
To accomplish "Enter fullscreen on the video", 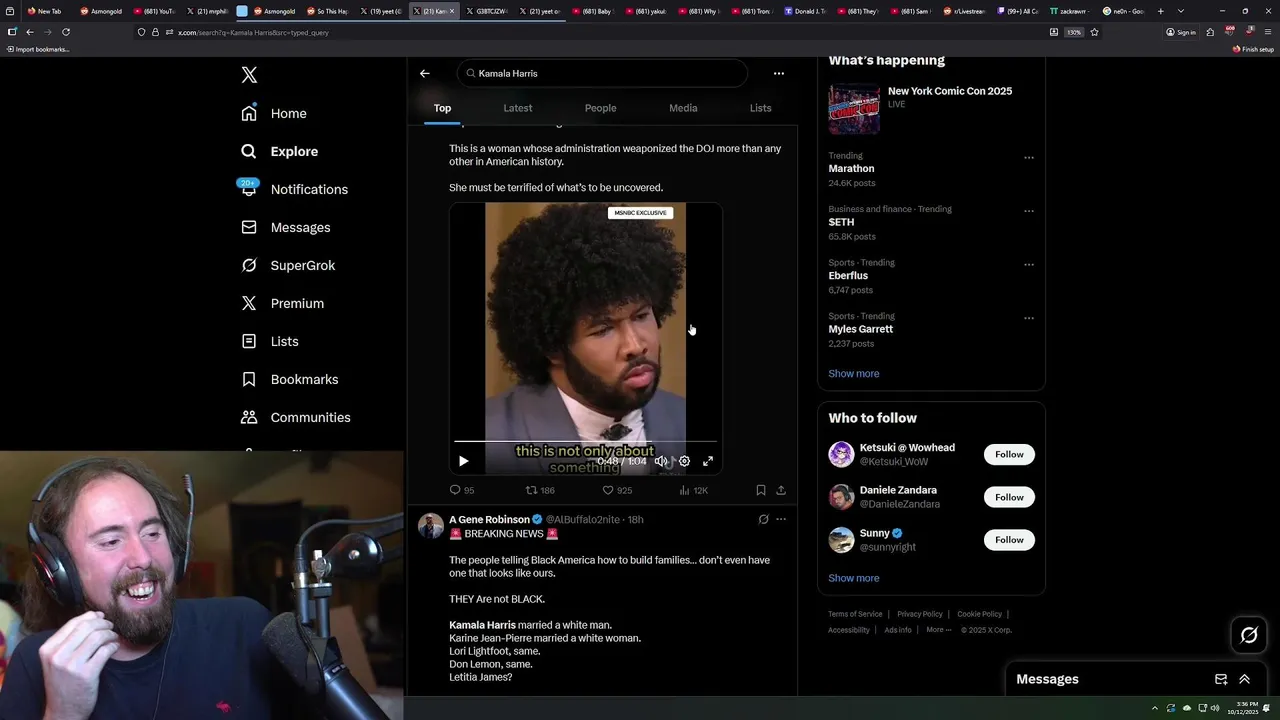I will click(x=708, y=461).
